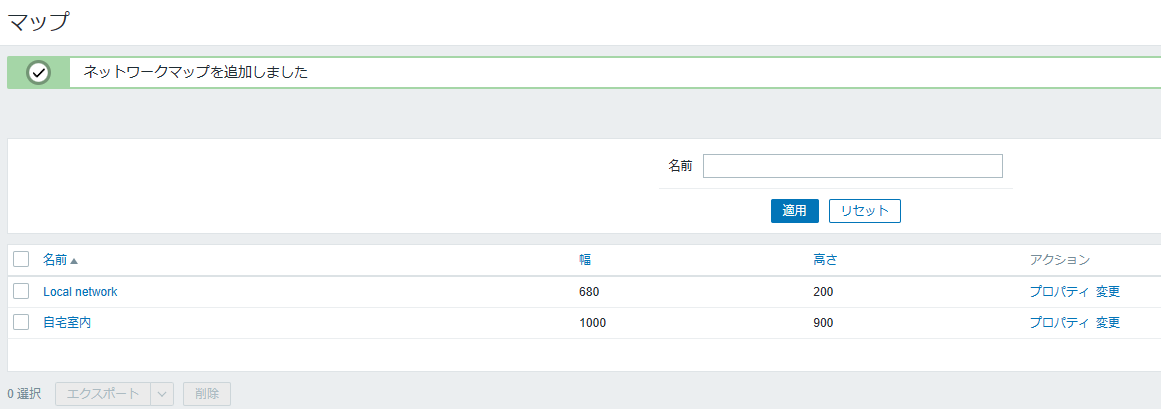Click the sort arrow beside 名前 header
Screen dimensions: 1161x409
pyautogui.click(x=74, y=261)
